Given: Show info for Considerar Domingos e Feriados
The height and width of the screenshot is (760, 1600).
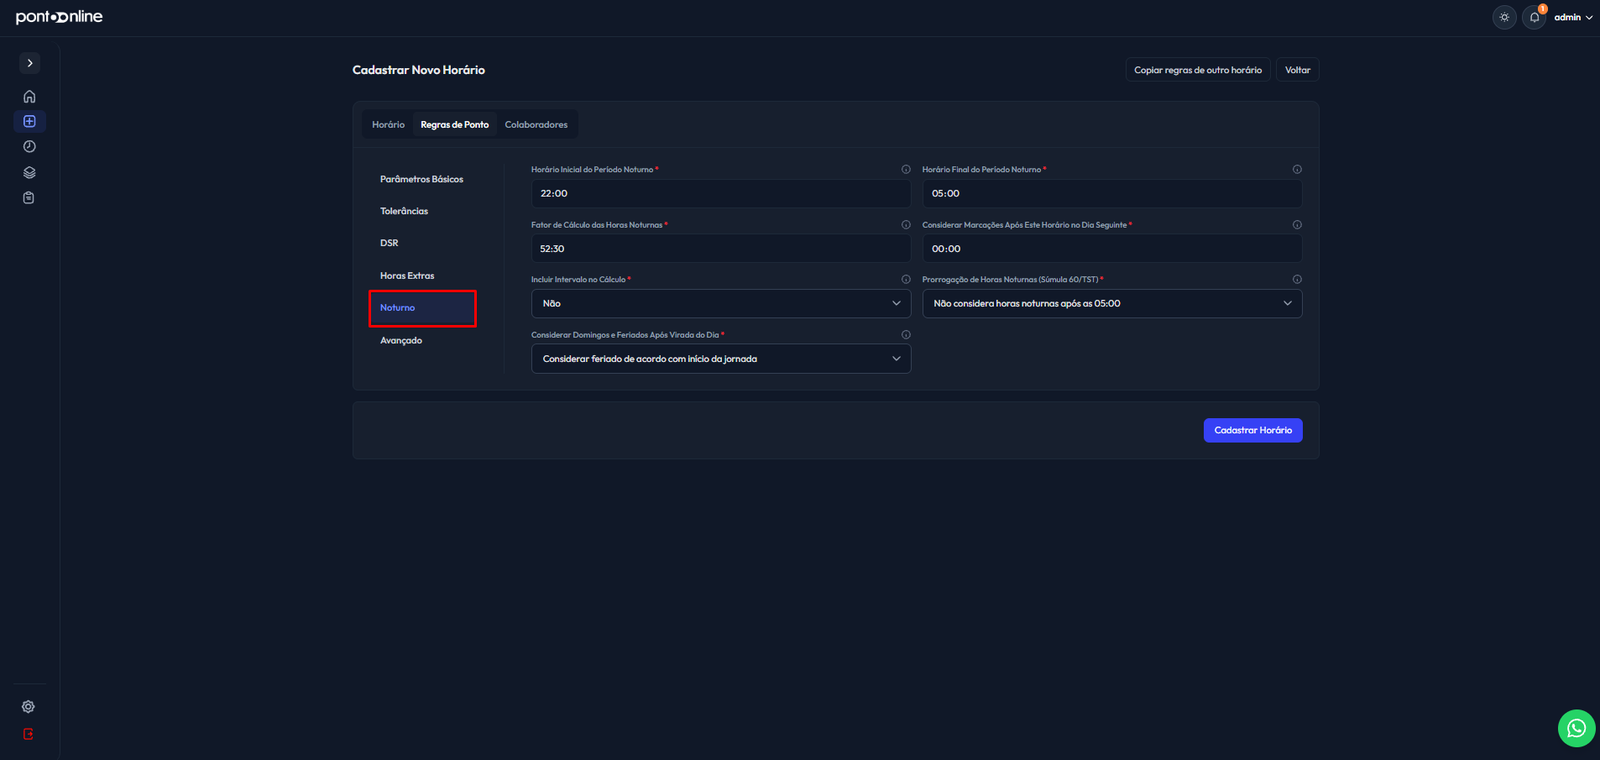Looking at the screenshot, I should click(x=906, y=335).
